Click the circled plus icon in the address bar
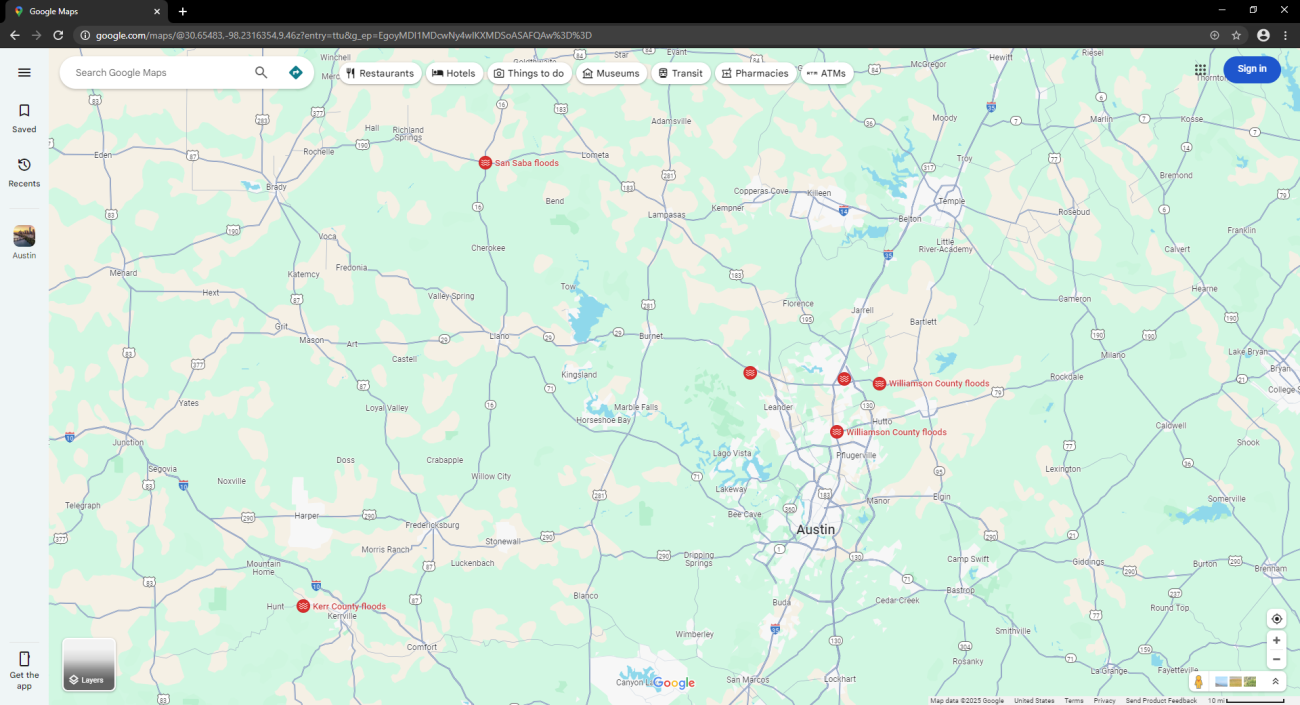The height and width of the screenshot is (705, 1300). tap(1214, 35)
